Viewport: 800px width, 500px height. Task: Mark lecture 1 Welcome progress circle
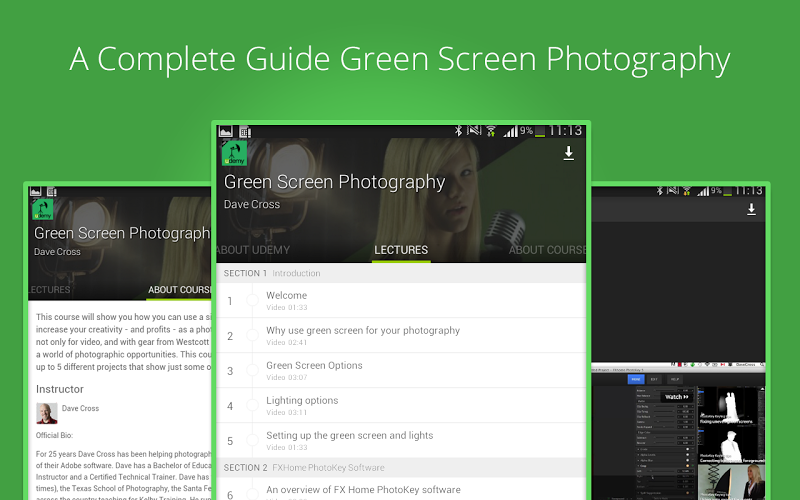[253, 301]
